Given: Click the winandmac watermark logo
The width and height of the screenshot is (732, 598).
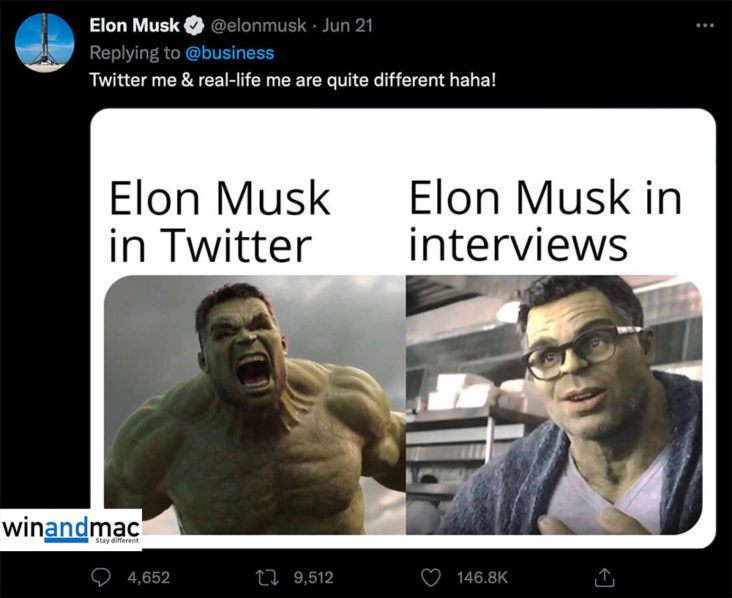Looking at the screenshot, I should pos(71,529).
